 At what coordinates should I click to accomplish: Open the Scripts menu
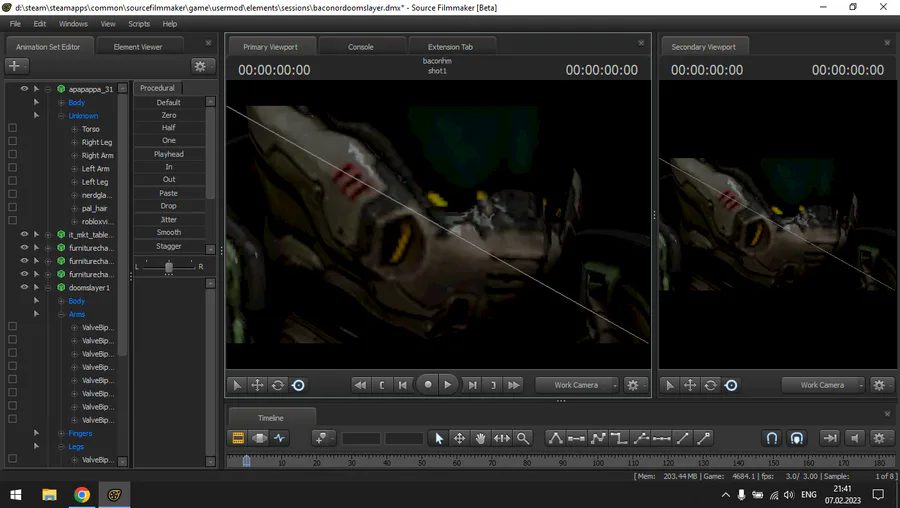[139, 24]
